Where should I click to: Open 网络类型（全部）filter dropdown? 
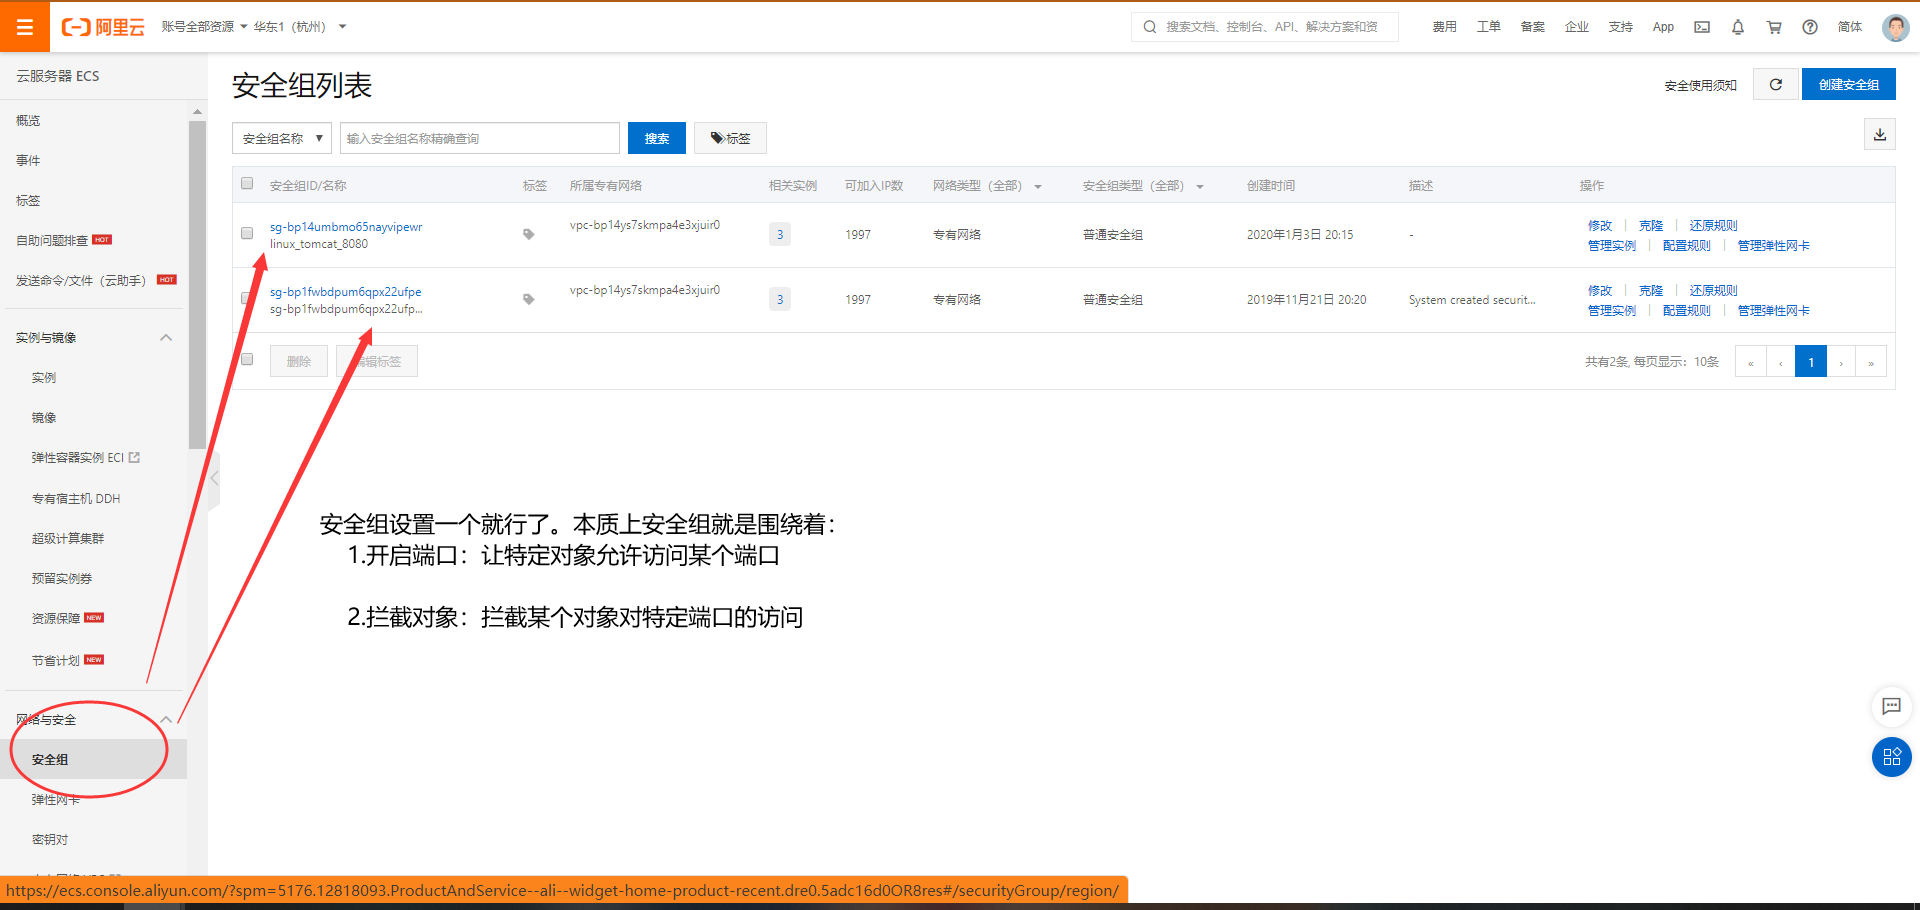tap(987, 186)
